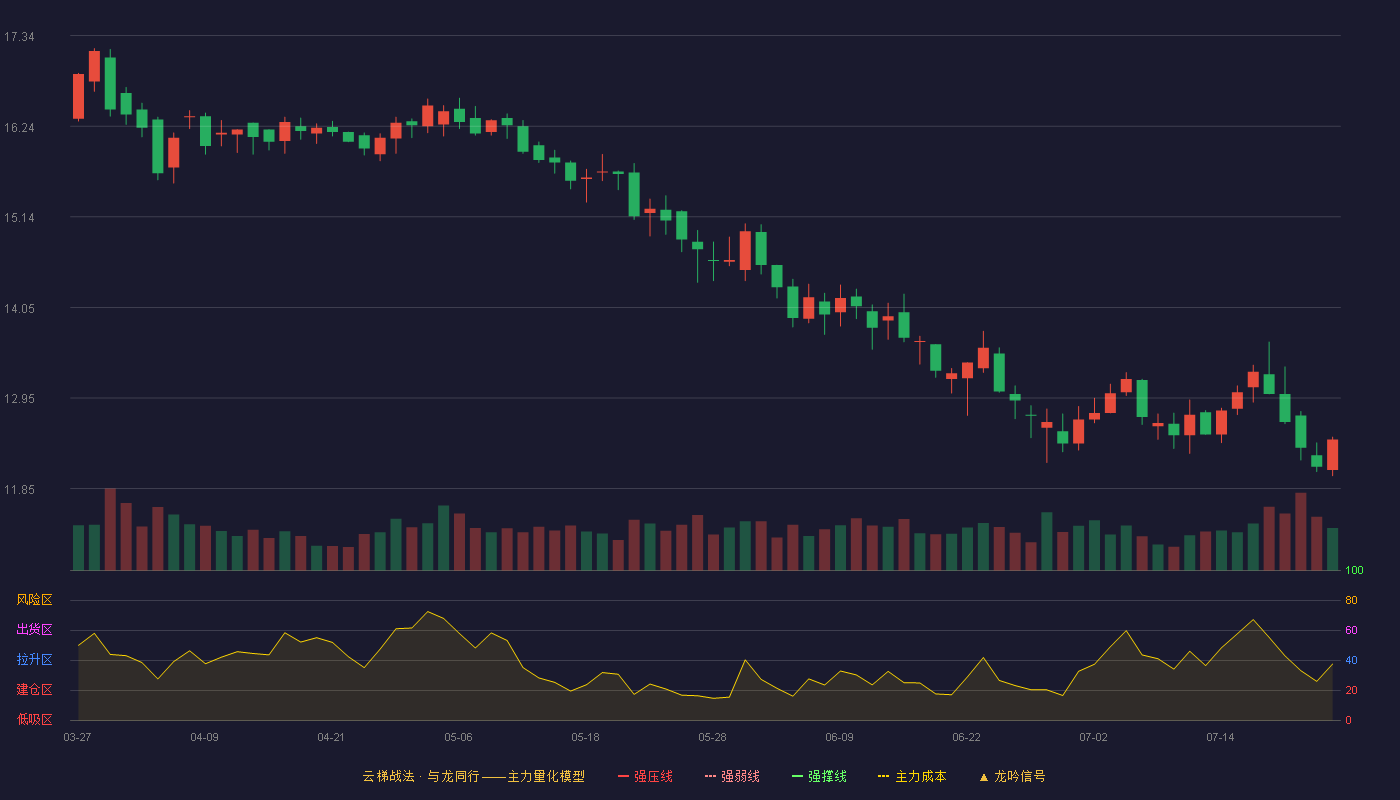Select the 云梯战法 主力量化模型 legend title

(473, 776)
